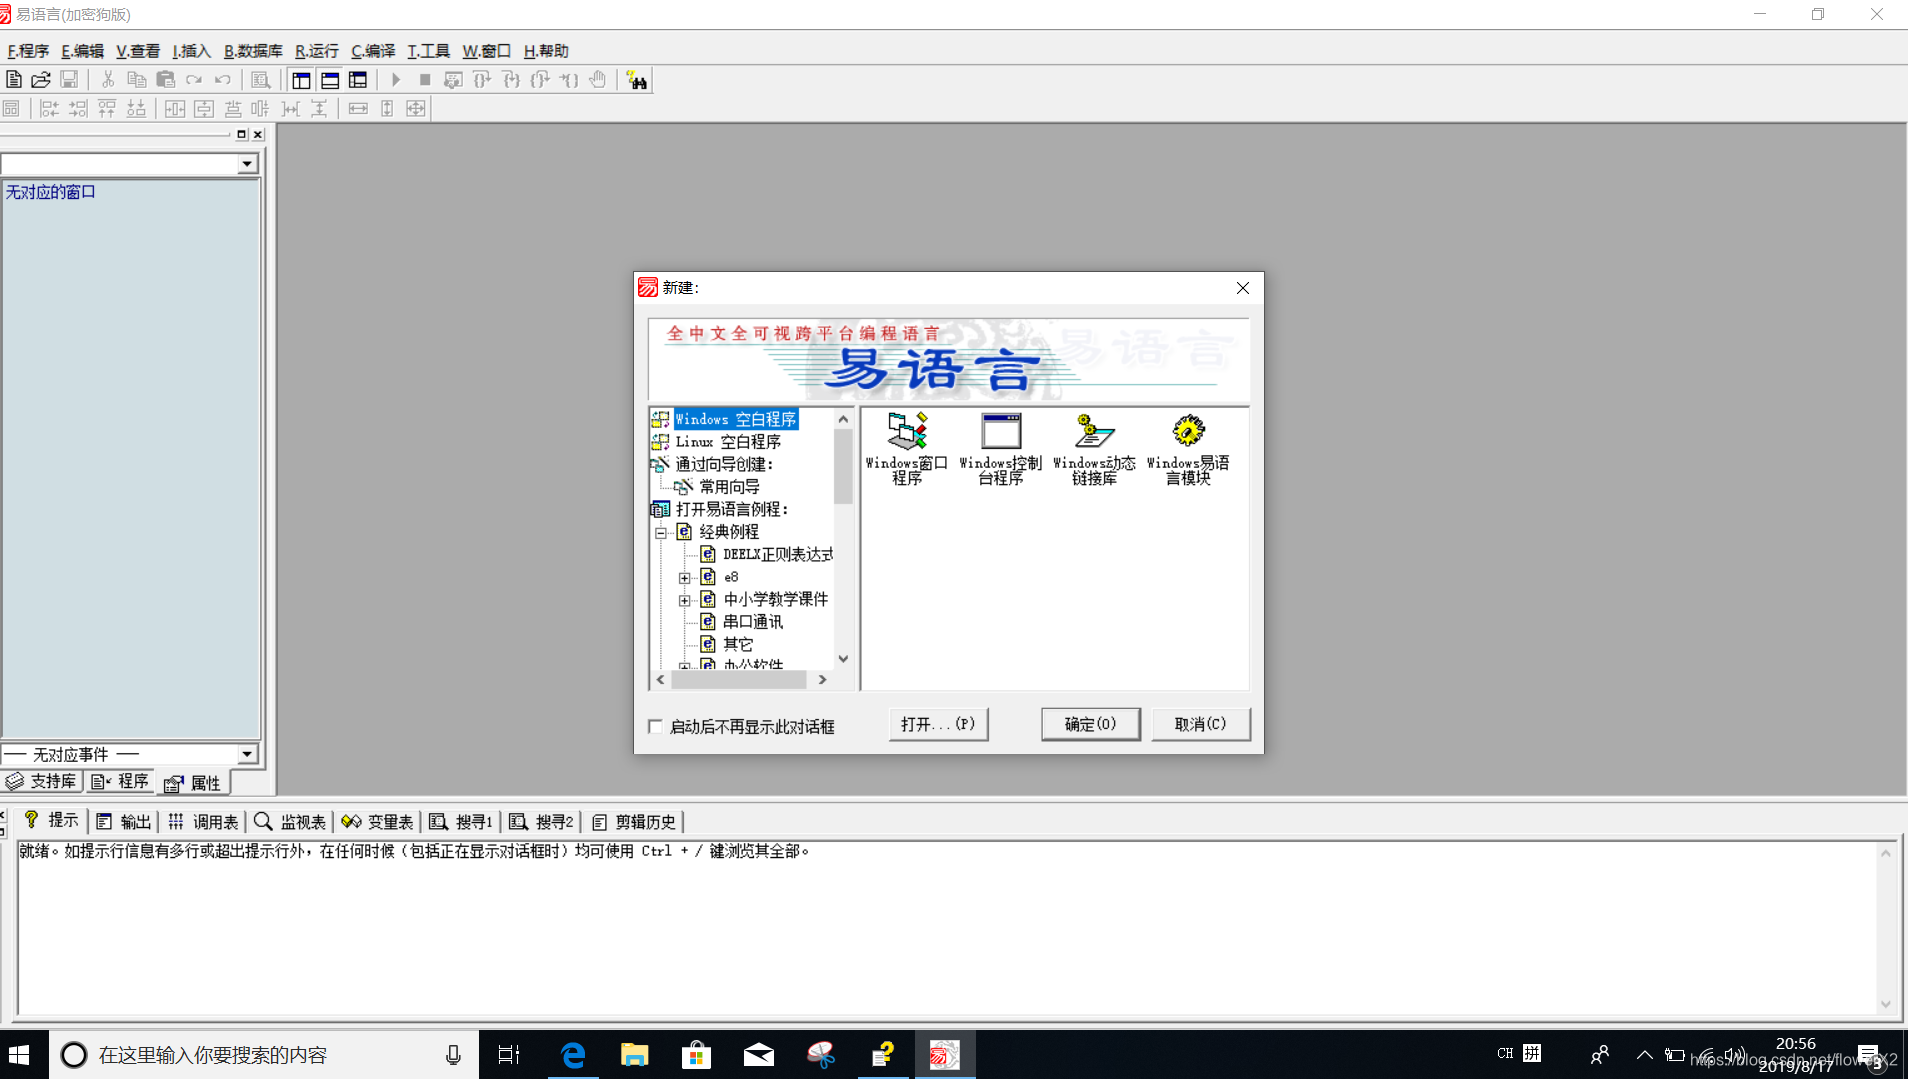
Task: Click the align left edges icon
Action: [49, 108]
